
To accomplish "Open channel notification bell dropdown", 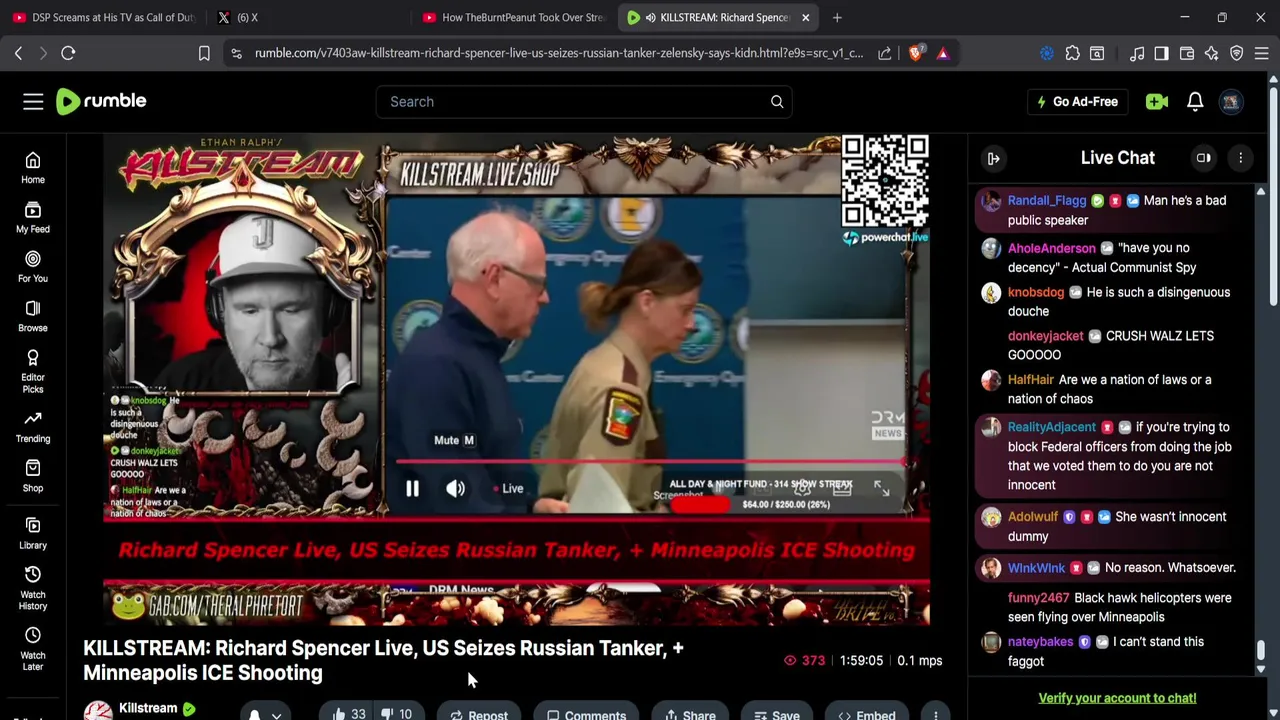I will (x=265, y=714).
